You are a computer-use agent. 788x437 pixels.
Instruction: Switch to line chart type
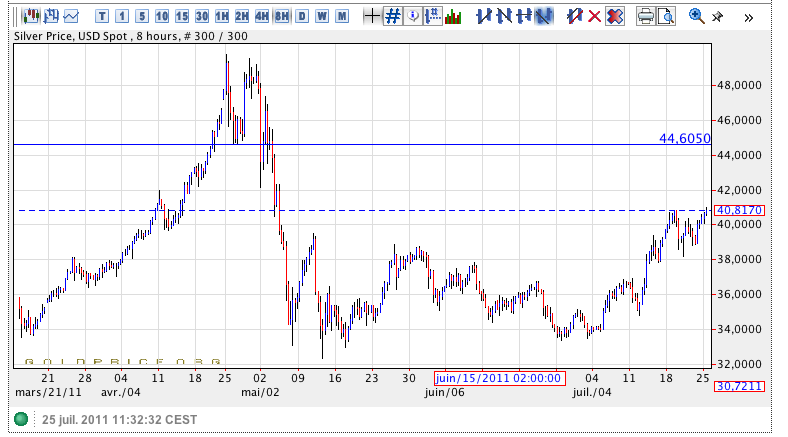coord(71,16)
